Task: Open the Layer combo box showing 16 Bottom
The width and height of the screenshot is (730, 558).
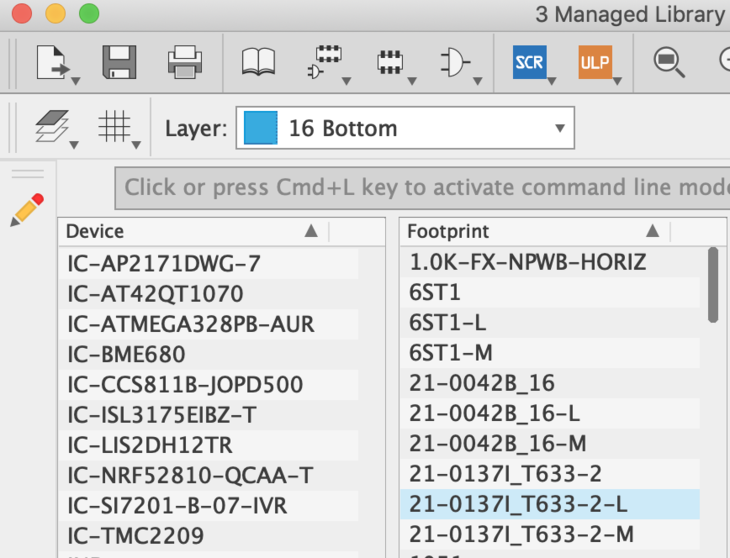Action: coord(405,128)
